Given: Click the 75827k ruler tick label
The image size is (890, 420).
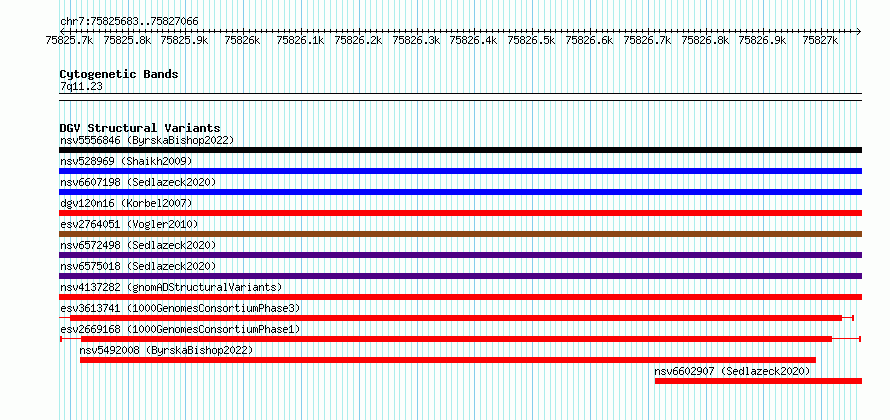Looking at the screenshot, I should 820,40.
